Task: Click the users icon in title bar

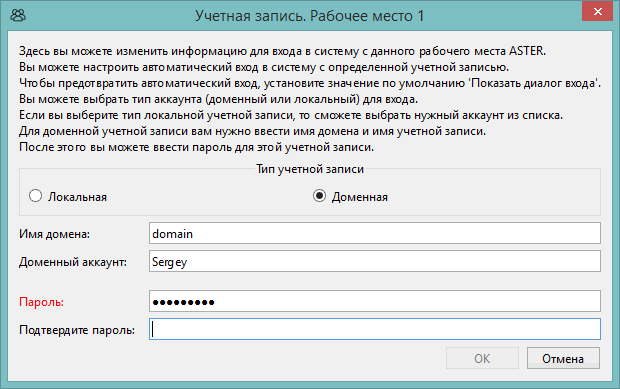Action: pos(18,15)
